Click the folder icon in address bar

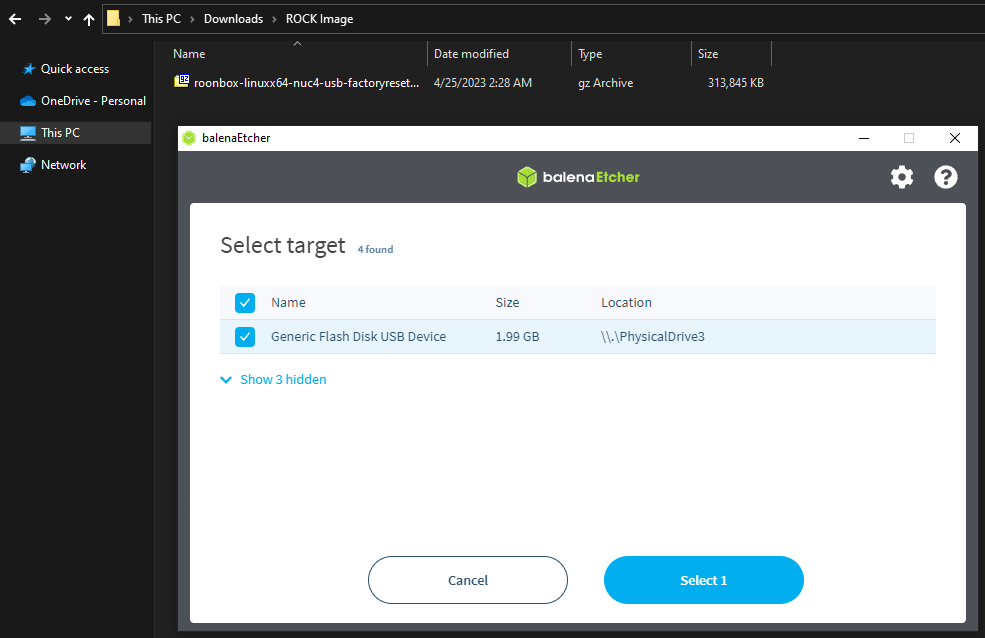[x=113, y=18]
